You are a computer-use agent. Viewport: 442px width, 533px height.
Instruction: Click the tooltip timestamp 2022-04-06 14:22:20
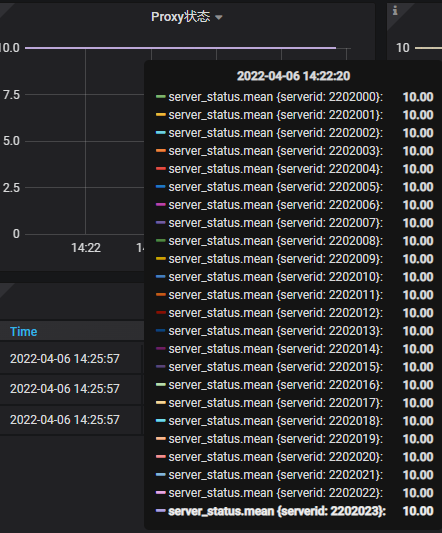tap(293, 76)
